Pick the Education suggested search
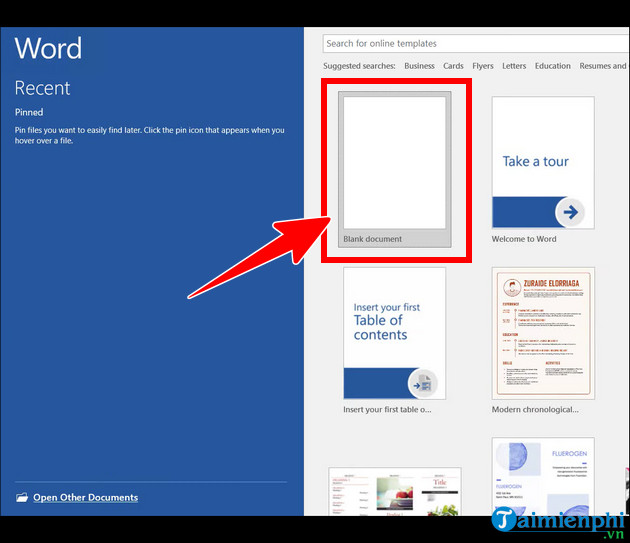The image size is (630, 543). pyautogui.click(x=552, y=66)
